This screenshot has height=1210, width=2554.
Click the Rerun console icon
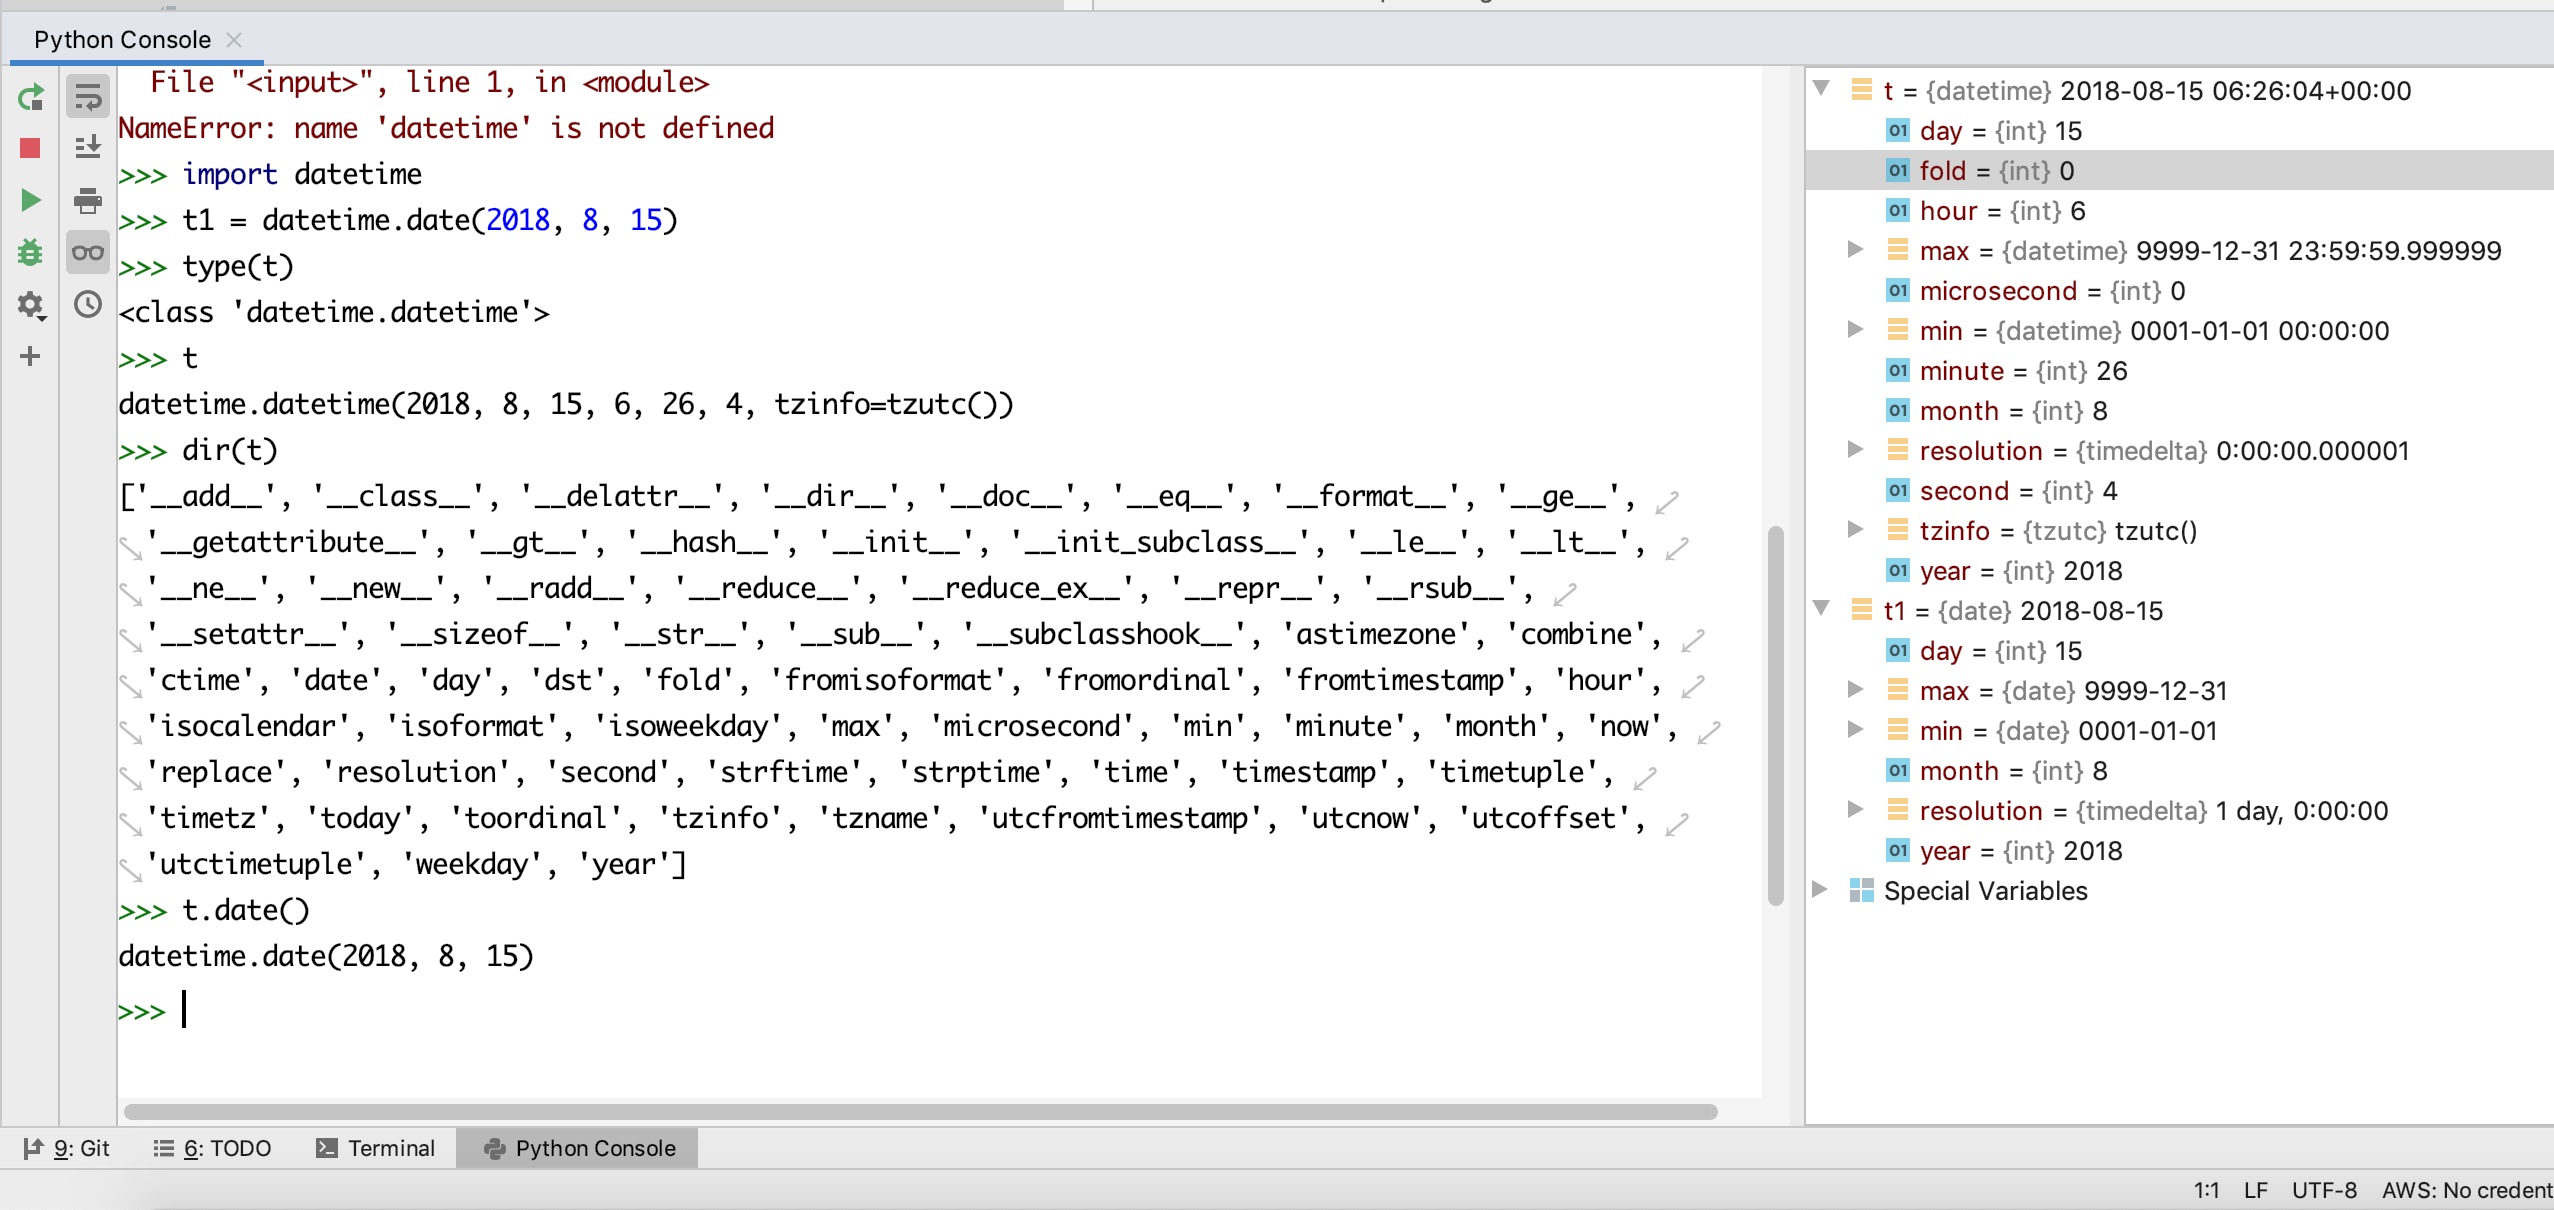pos(30,97)
